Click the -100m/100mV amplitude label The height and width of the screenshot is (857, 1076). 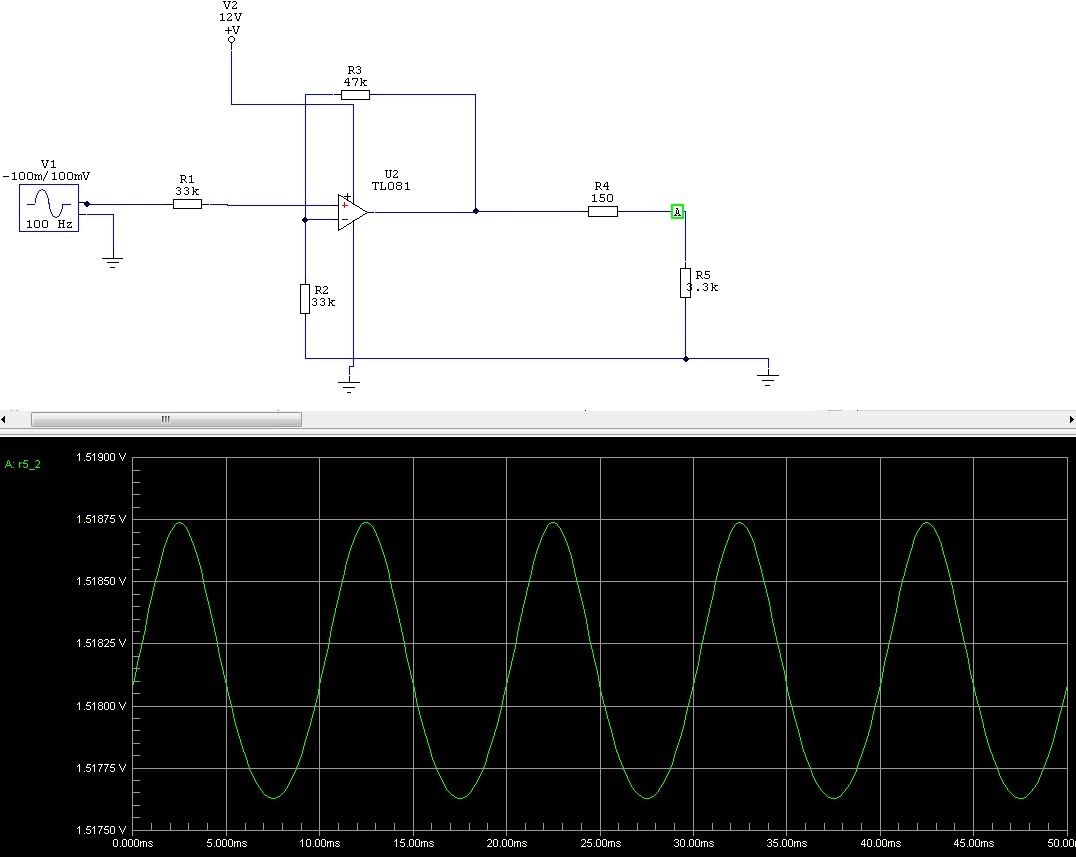[x=47, y=176]
